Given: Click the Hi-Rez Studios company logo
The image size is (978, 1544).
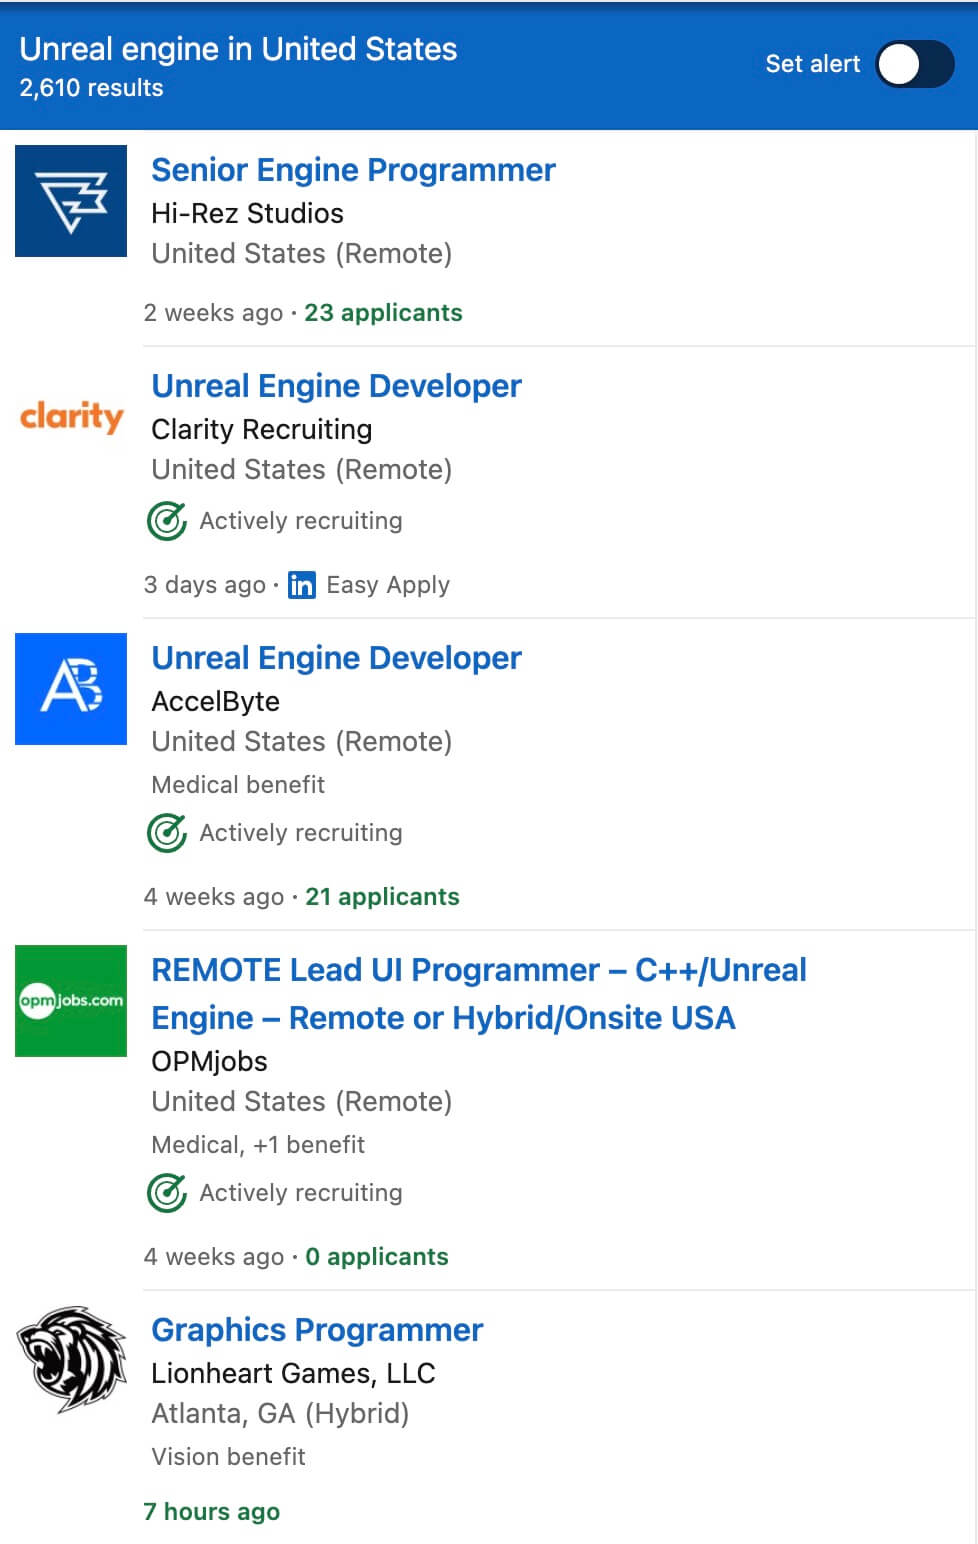Looking at the screenshot, I should (70, 200).
